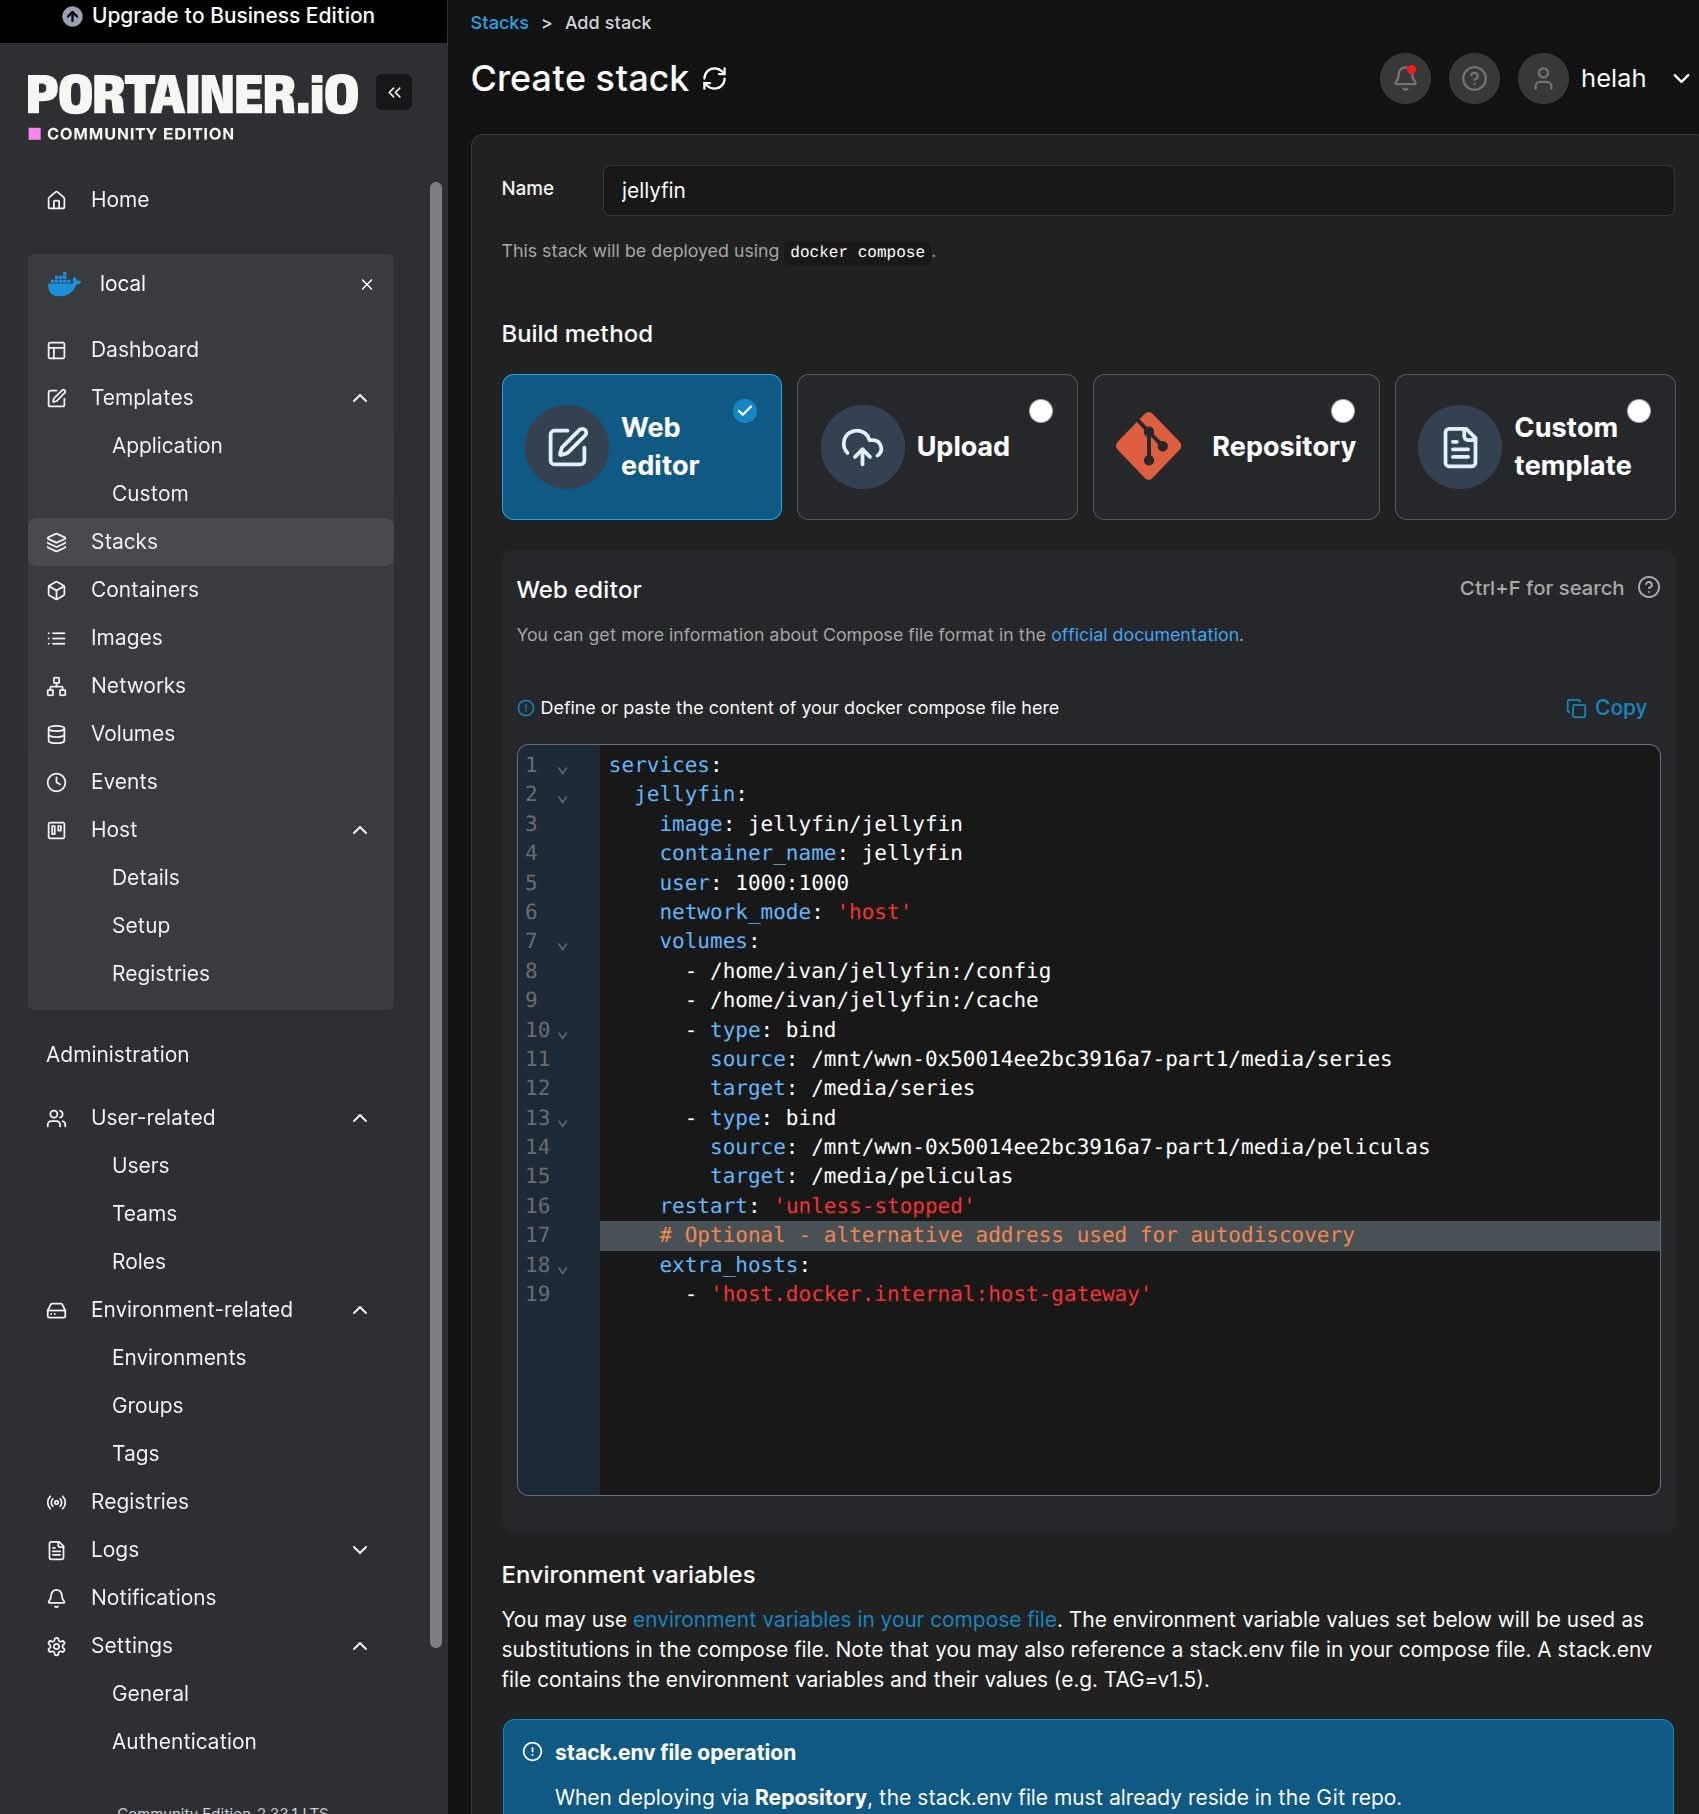Open the notifications bell icon

click(x=1405, y=78)
